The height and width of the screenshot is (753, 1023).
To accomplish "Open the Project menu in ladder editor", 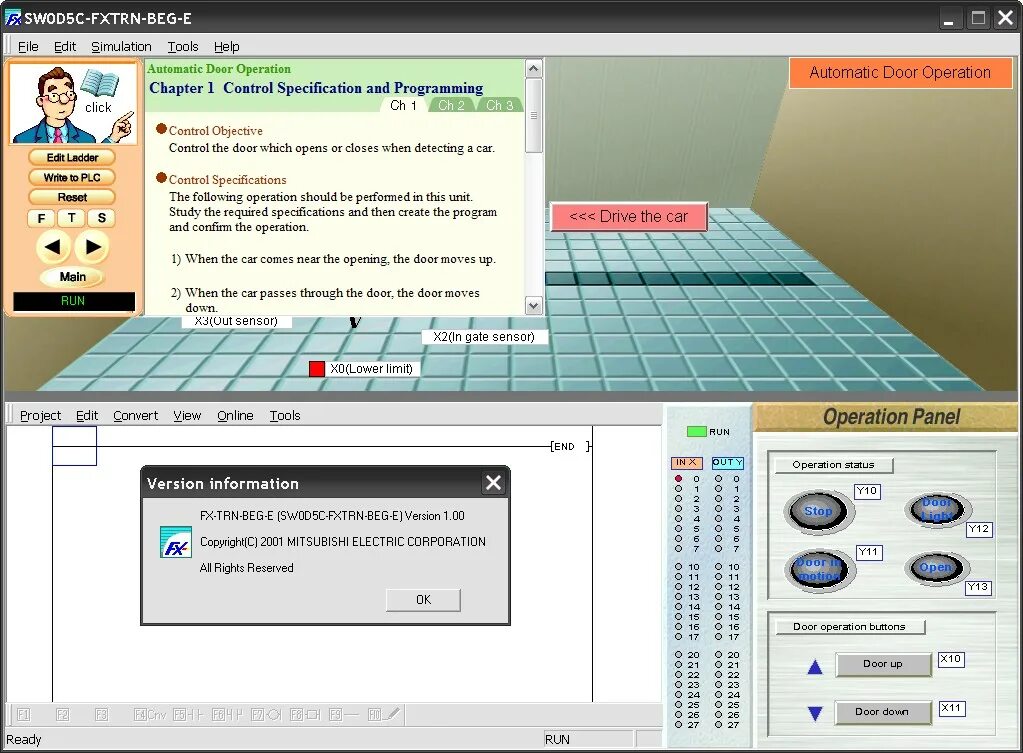I will coord(40,416).
